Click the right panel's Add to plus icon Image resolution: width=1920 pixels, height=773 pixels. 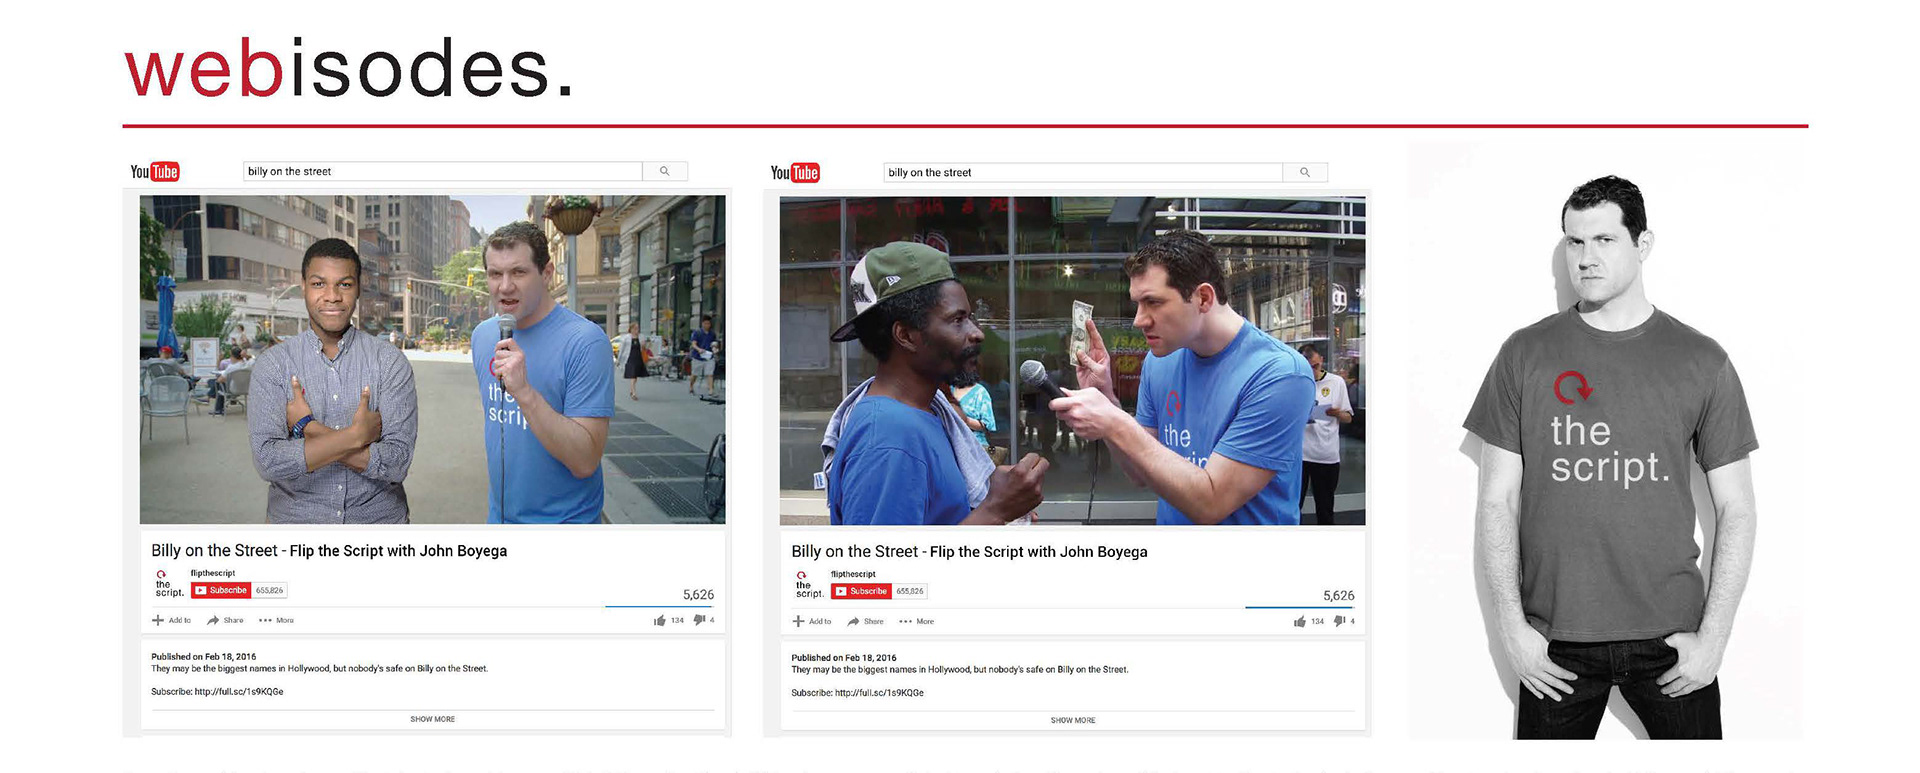pyautogui.click(x=798, y=621)
